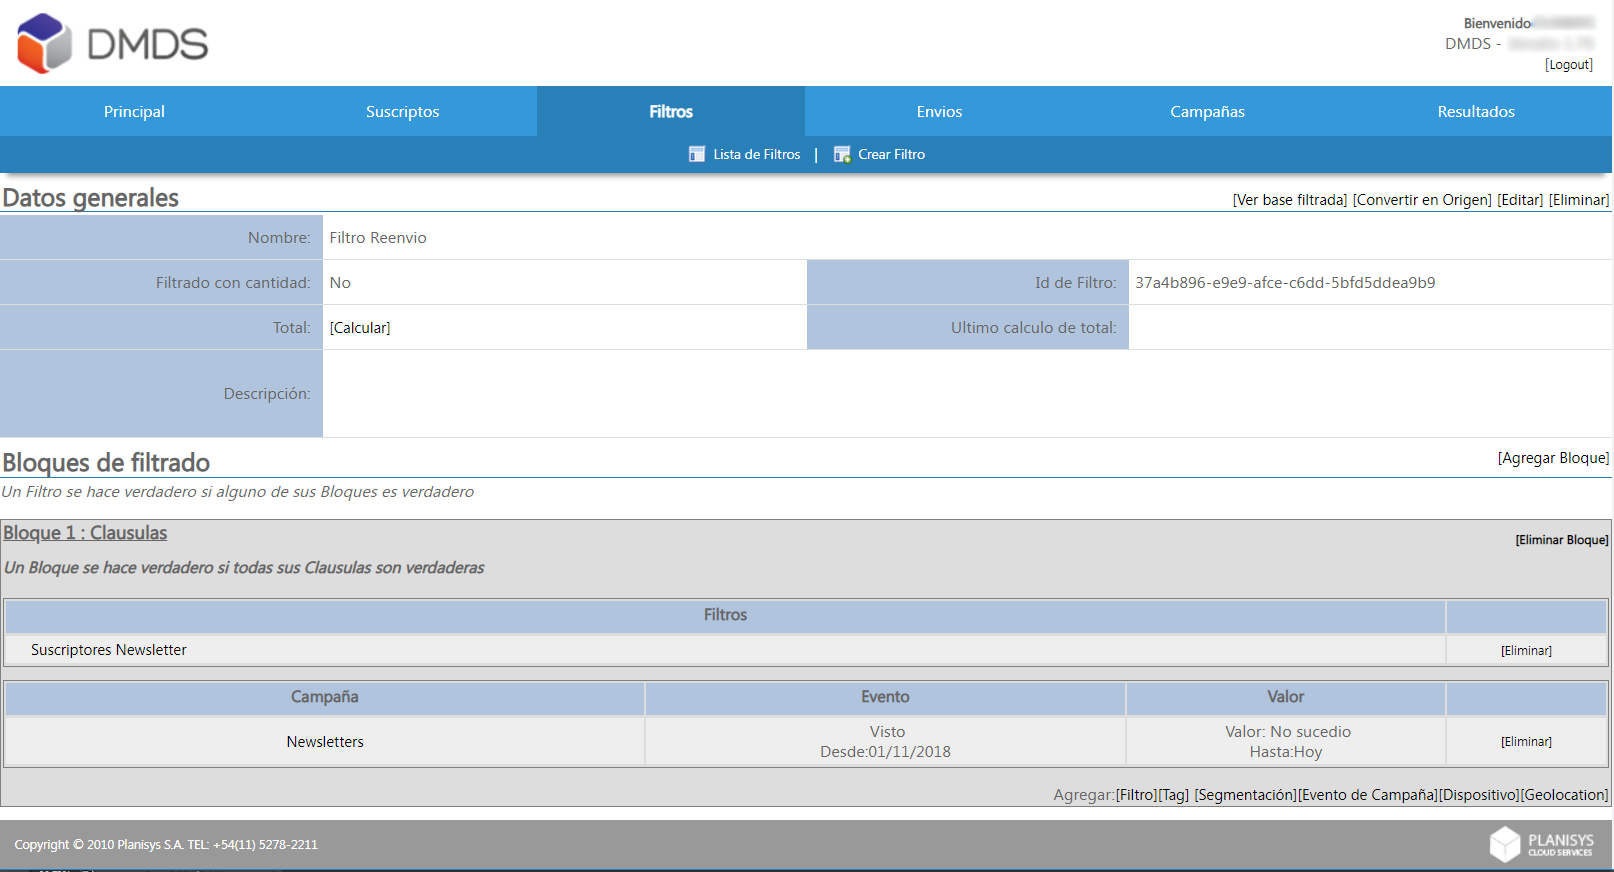
Task: Click the Filtros table header
Action: (x=725, y=615)
